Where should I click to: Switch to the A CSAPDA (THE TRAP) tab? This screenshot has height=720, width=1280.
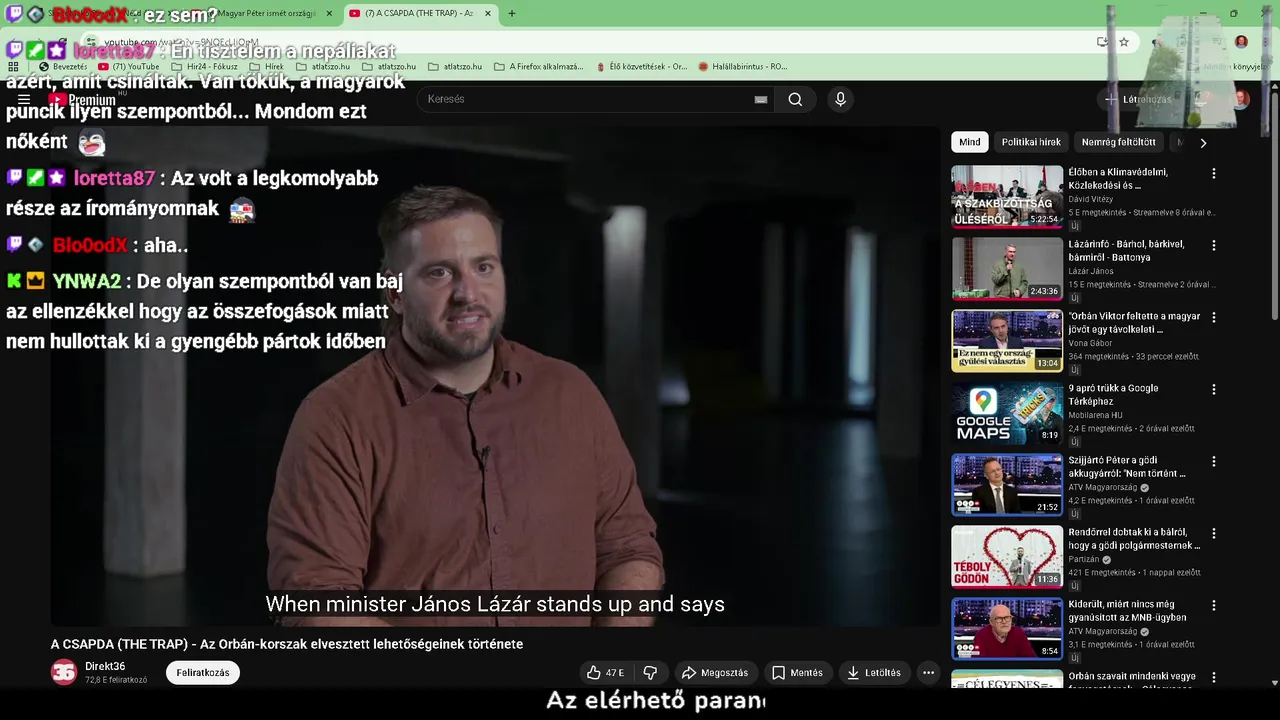420,13
